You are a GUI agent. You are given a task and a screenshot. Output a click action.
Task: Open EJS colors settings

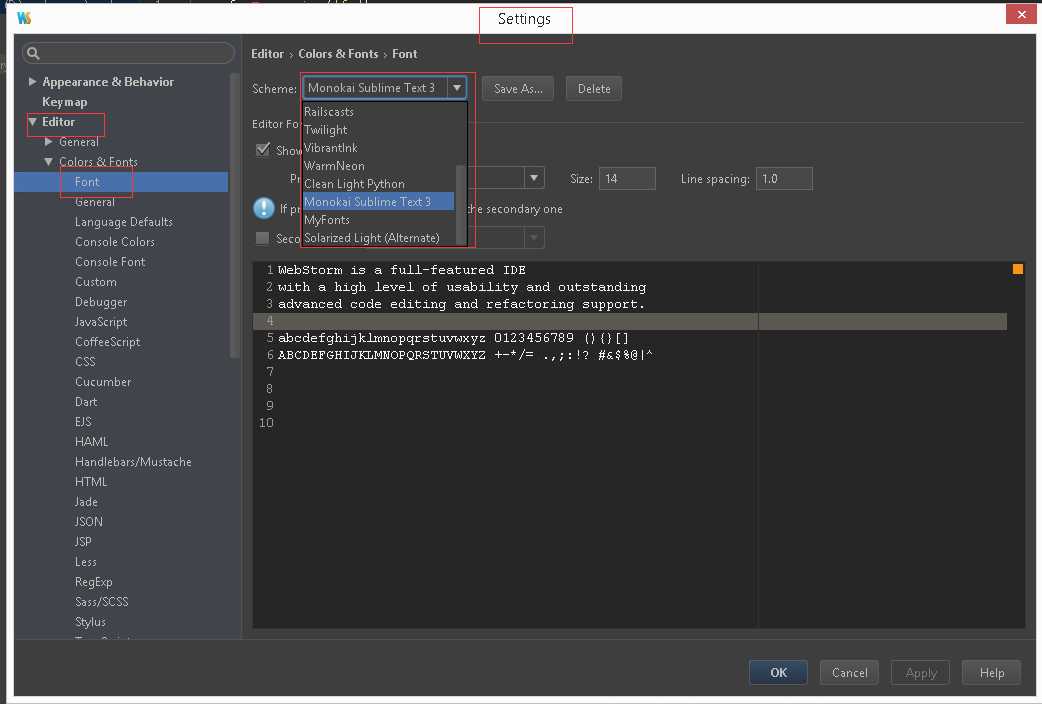point(83,421)
